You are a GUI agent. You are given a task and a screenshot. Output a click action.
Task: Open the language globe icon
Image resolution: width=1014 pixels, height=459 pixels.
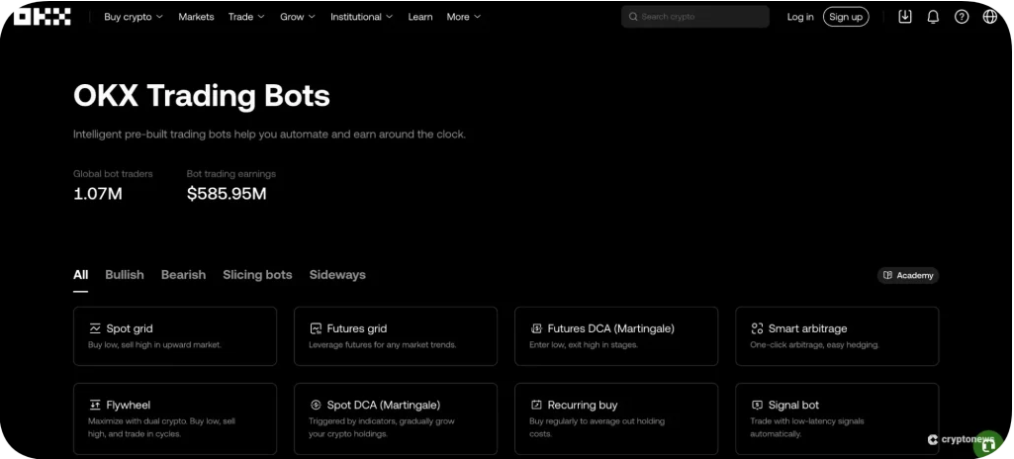click(x=990, y=17)
